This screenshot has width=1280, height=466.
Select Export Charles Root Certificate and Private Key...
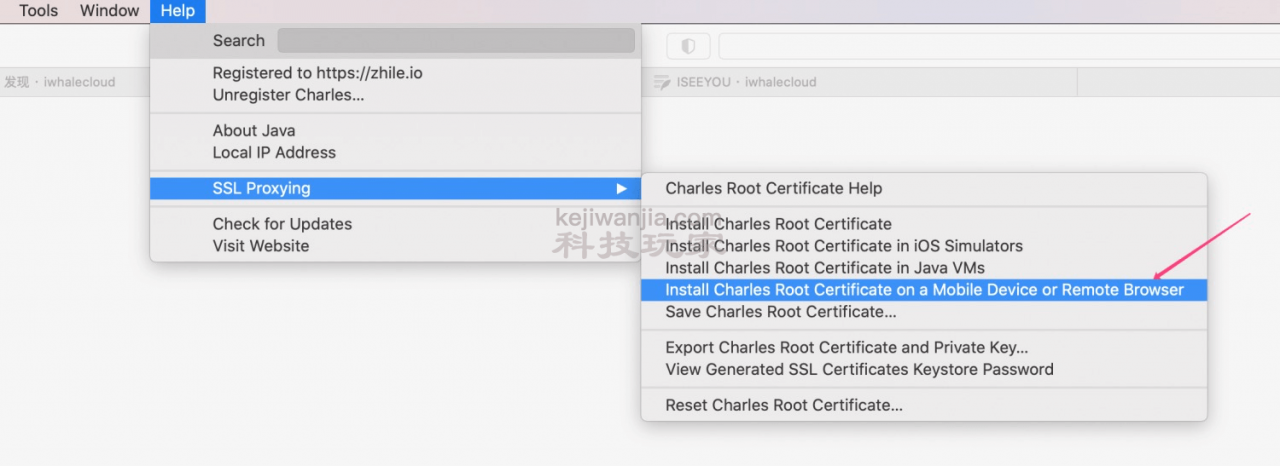click(924, 348)
